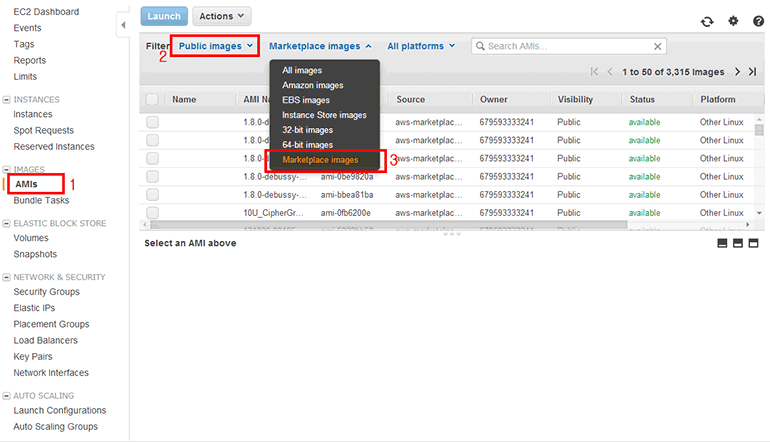Open help with the question mark icon

pos(756,21)
